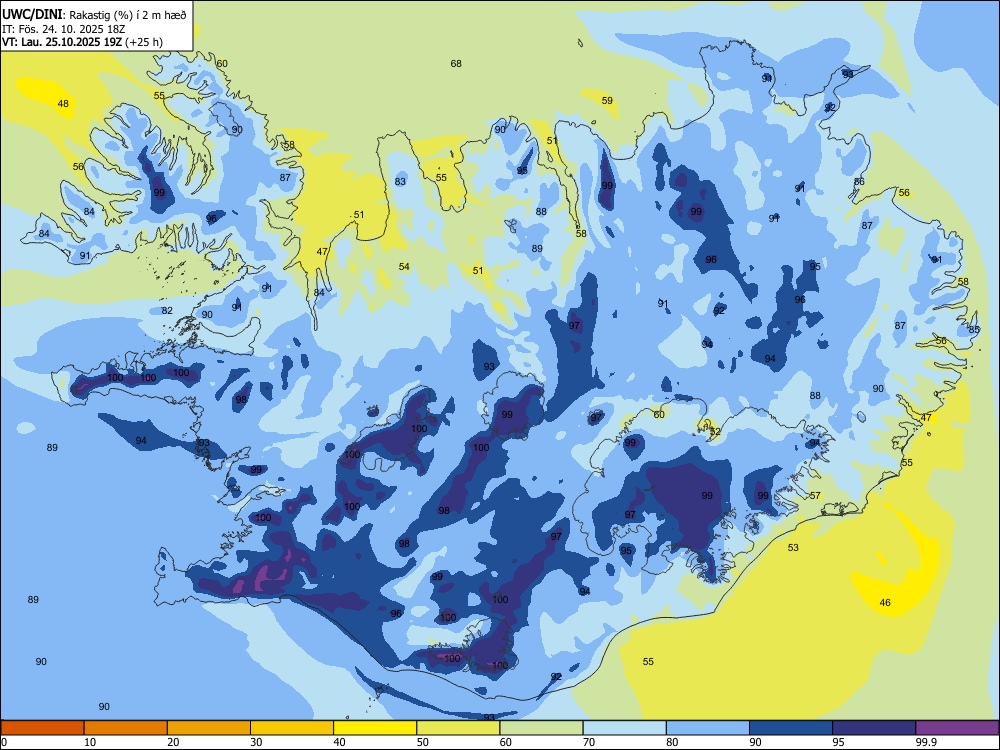
Task: Click the humidity value 83 on the map
Action: tap(400, 182)
